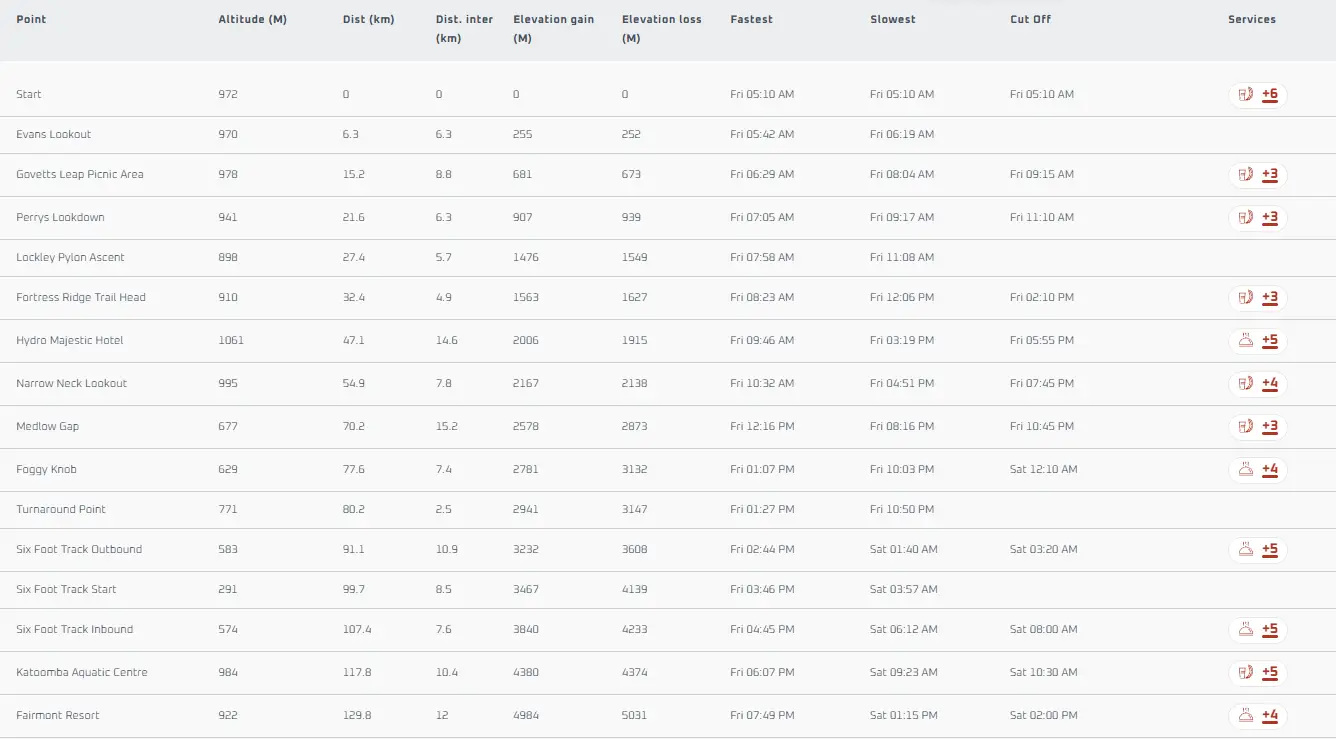This screenshot has width=1336, height=739.
Task: Expand the +3 services for Govetts Leap Picnic Area
Action: (1270, 174)
